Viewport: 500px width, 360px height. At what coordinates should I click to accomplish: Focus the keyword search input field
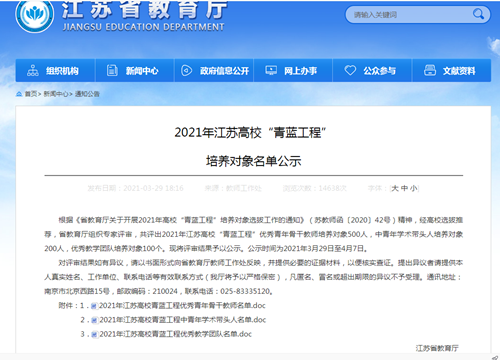click(x=410, y=15)
